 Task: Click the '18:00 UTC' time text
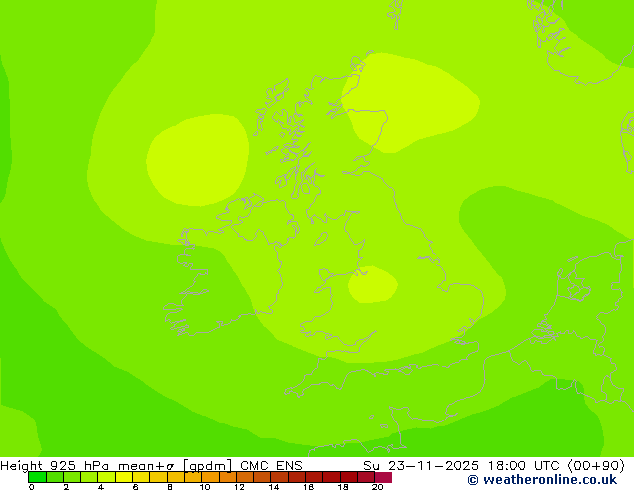click(x=524, y=466)
